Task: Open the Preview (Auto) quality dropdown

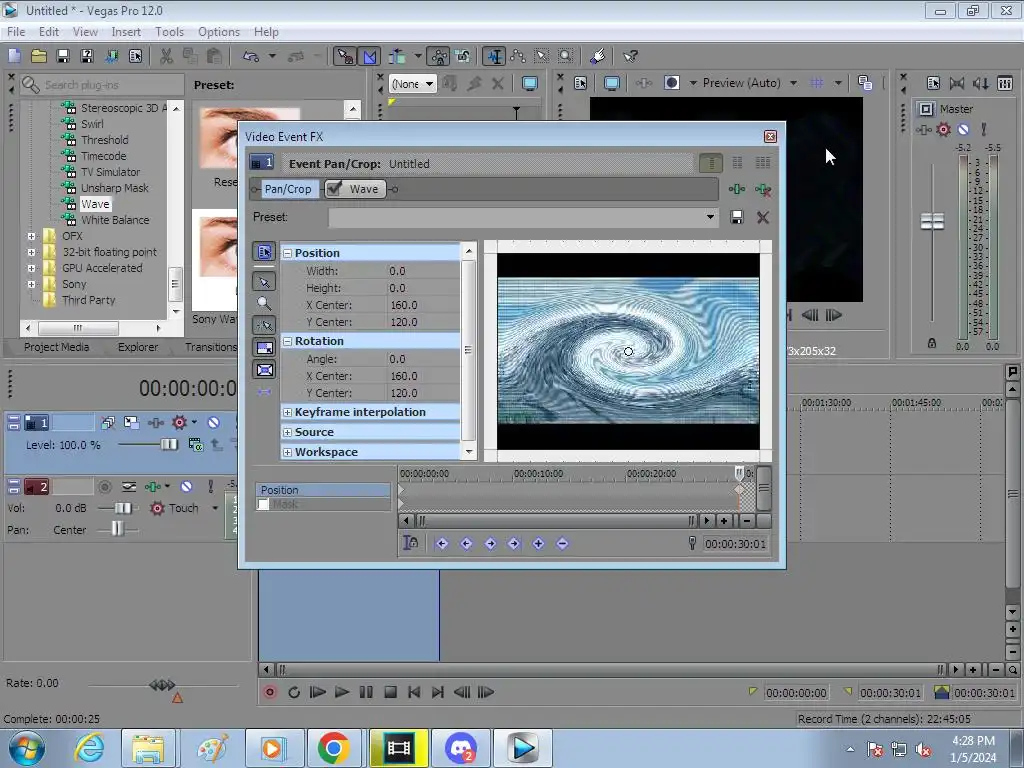Action: 793,83
